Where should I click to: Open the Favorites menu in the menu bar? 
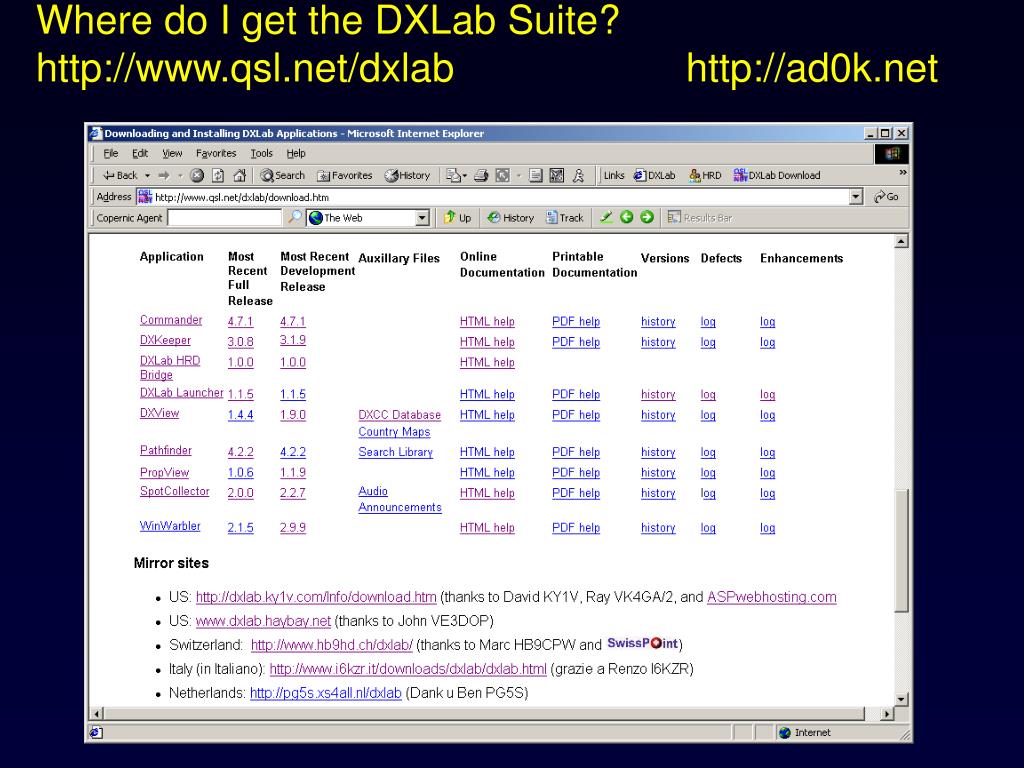pos(216,153)
